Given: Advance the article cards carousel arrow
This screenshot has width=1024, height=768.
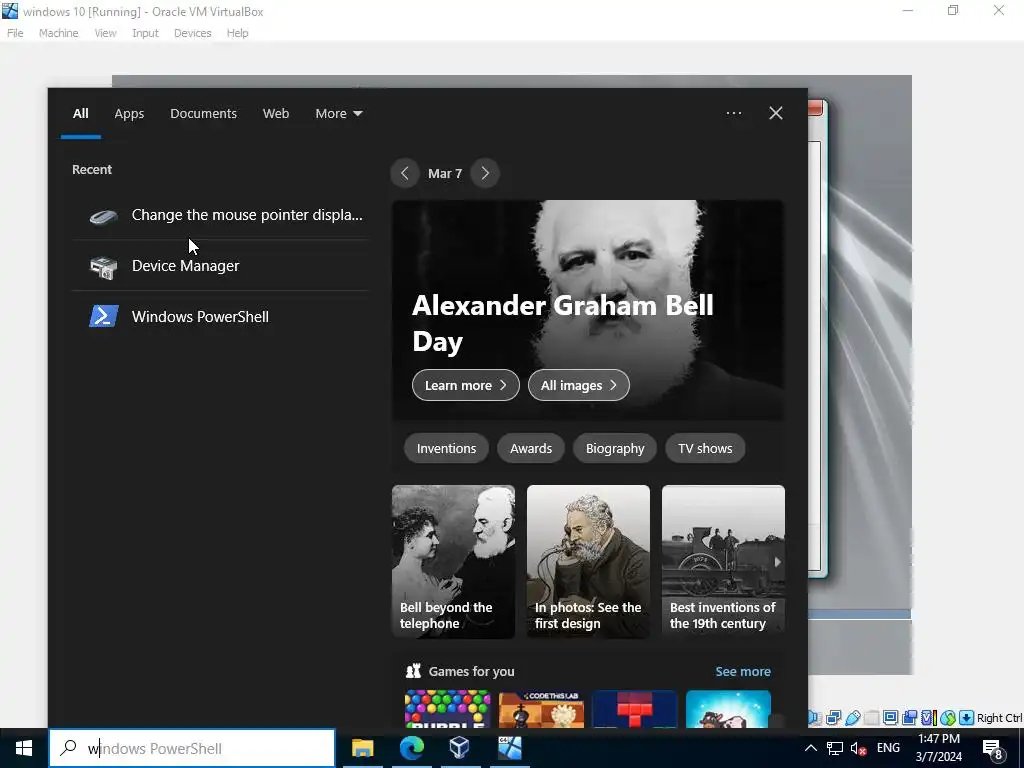Looking at the screenshot, I should pyautogui.click(x=777, y=562).
